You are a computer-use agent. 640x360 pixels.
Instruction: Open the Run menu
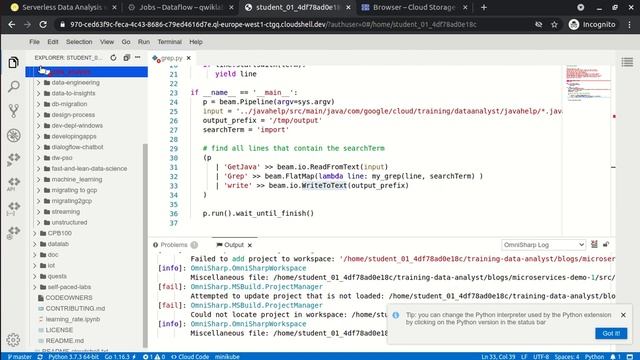tap(144, 42)
